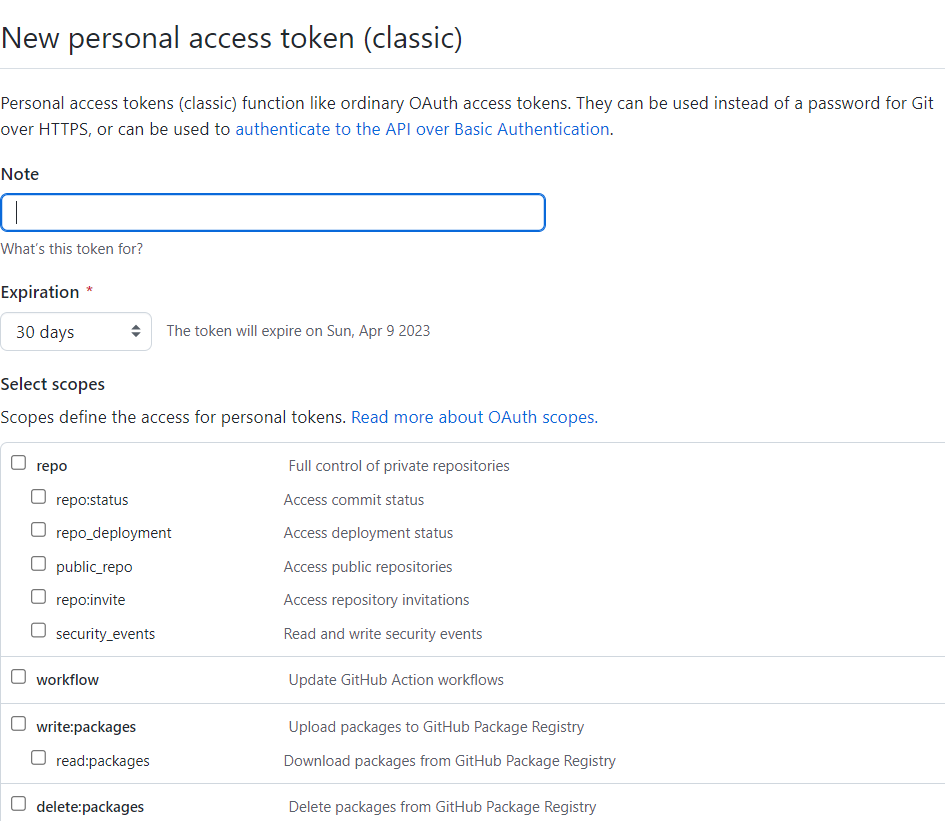Click the delete:packages scope label
The height and width of the screenshot is (821, 945).
[90, 807]
